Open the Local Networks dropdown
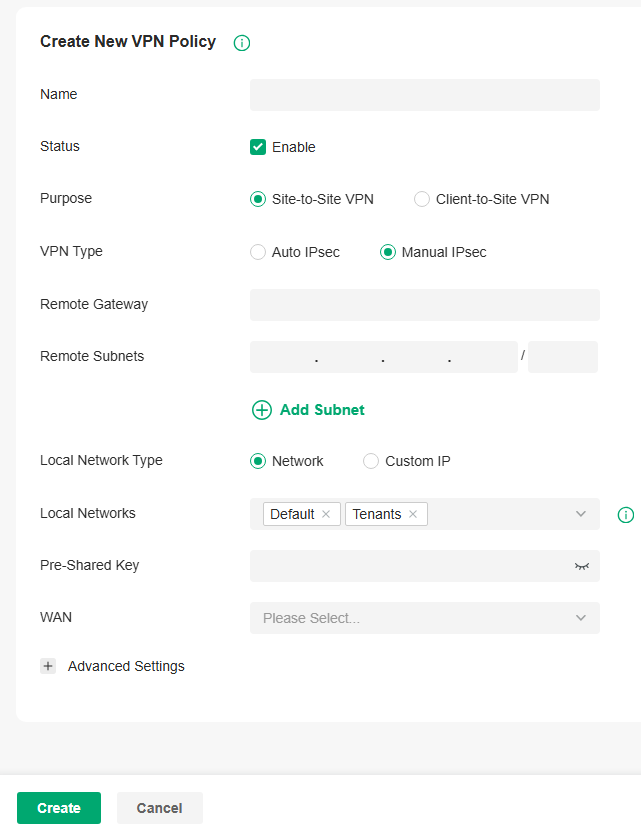The width and height of the screenshot is (641, 830). (x=580, y=514)
